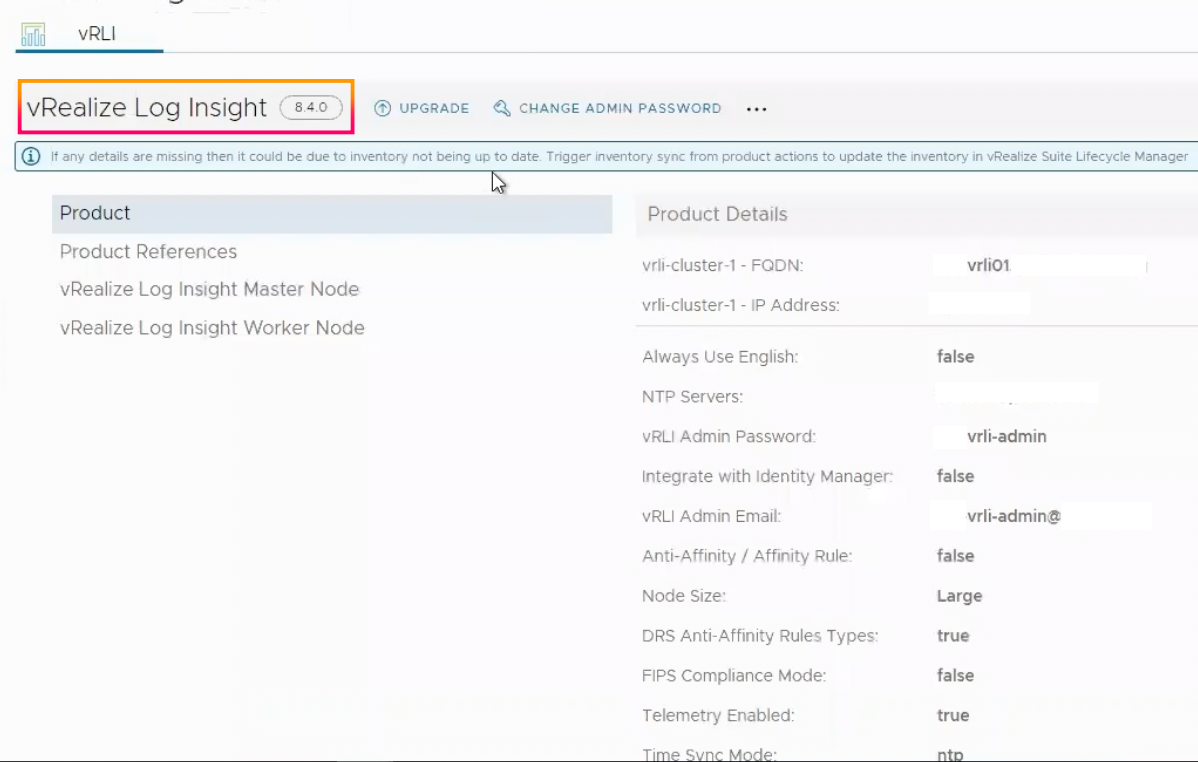Click the vRLI bar chart icon
This screenshot has height=762, width=1198.
point(33,34)
